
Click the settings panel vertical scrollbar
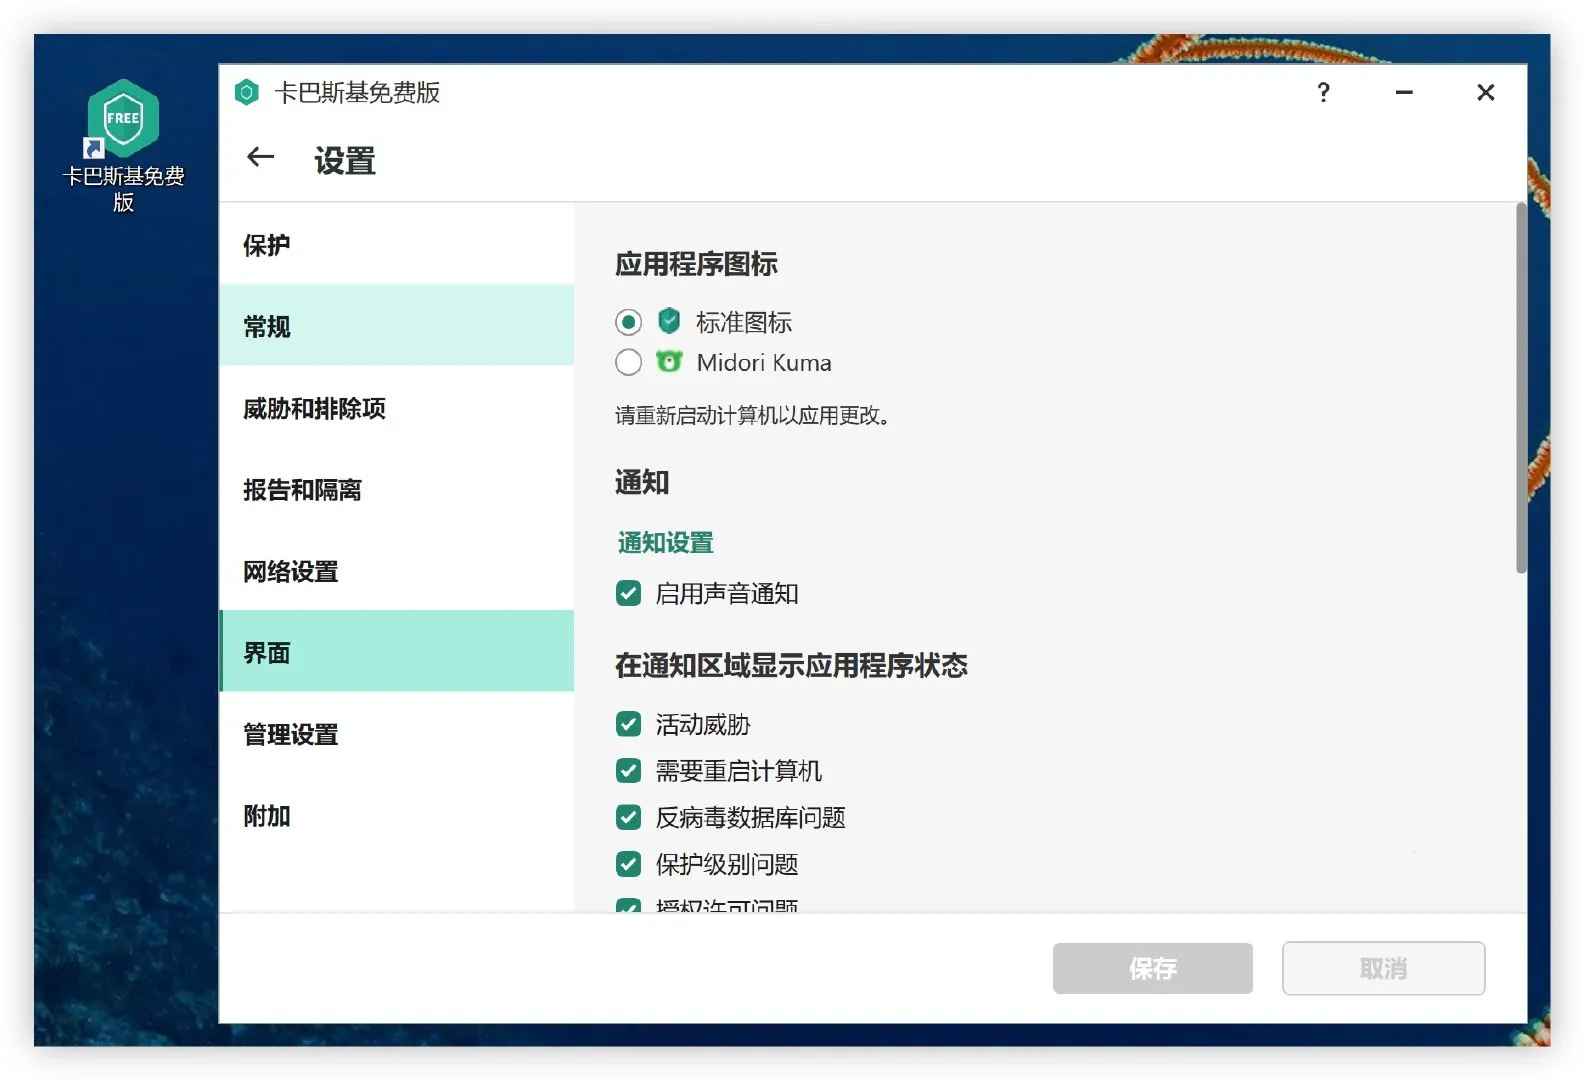[x=1521, y=390]
